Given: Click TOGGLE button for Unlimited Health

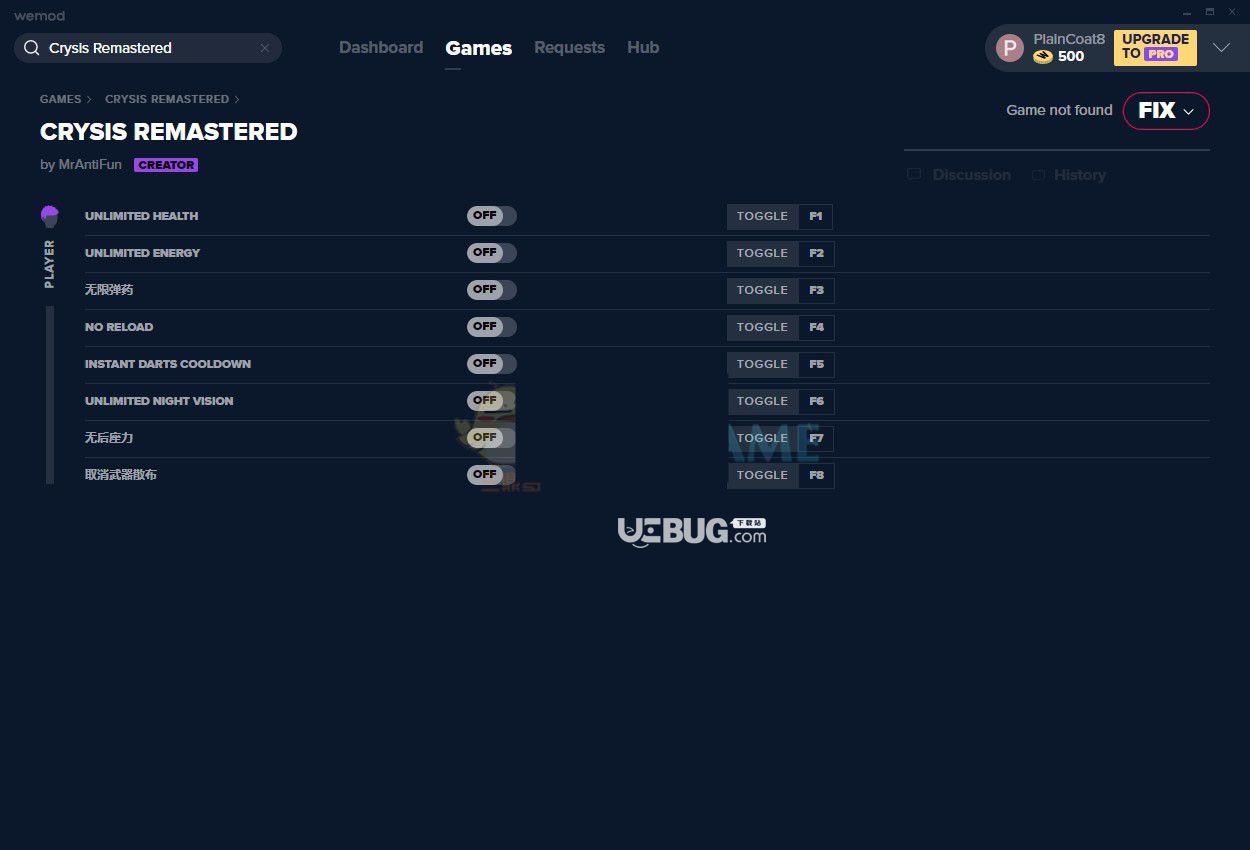Looking at the screenshot, I should click(763, 216).
